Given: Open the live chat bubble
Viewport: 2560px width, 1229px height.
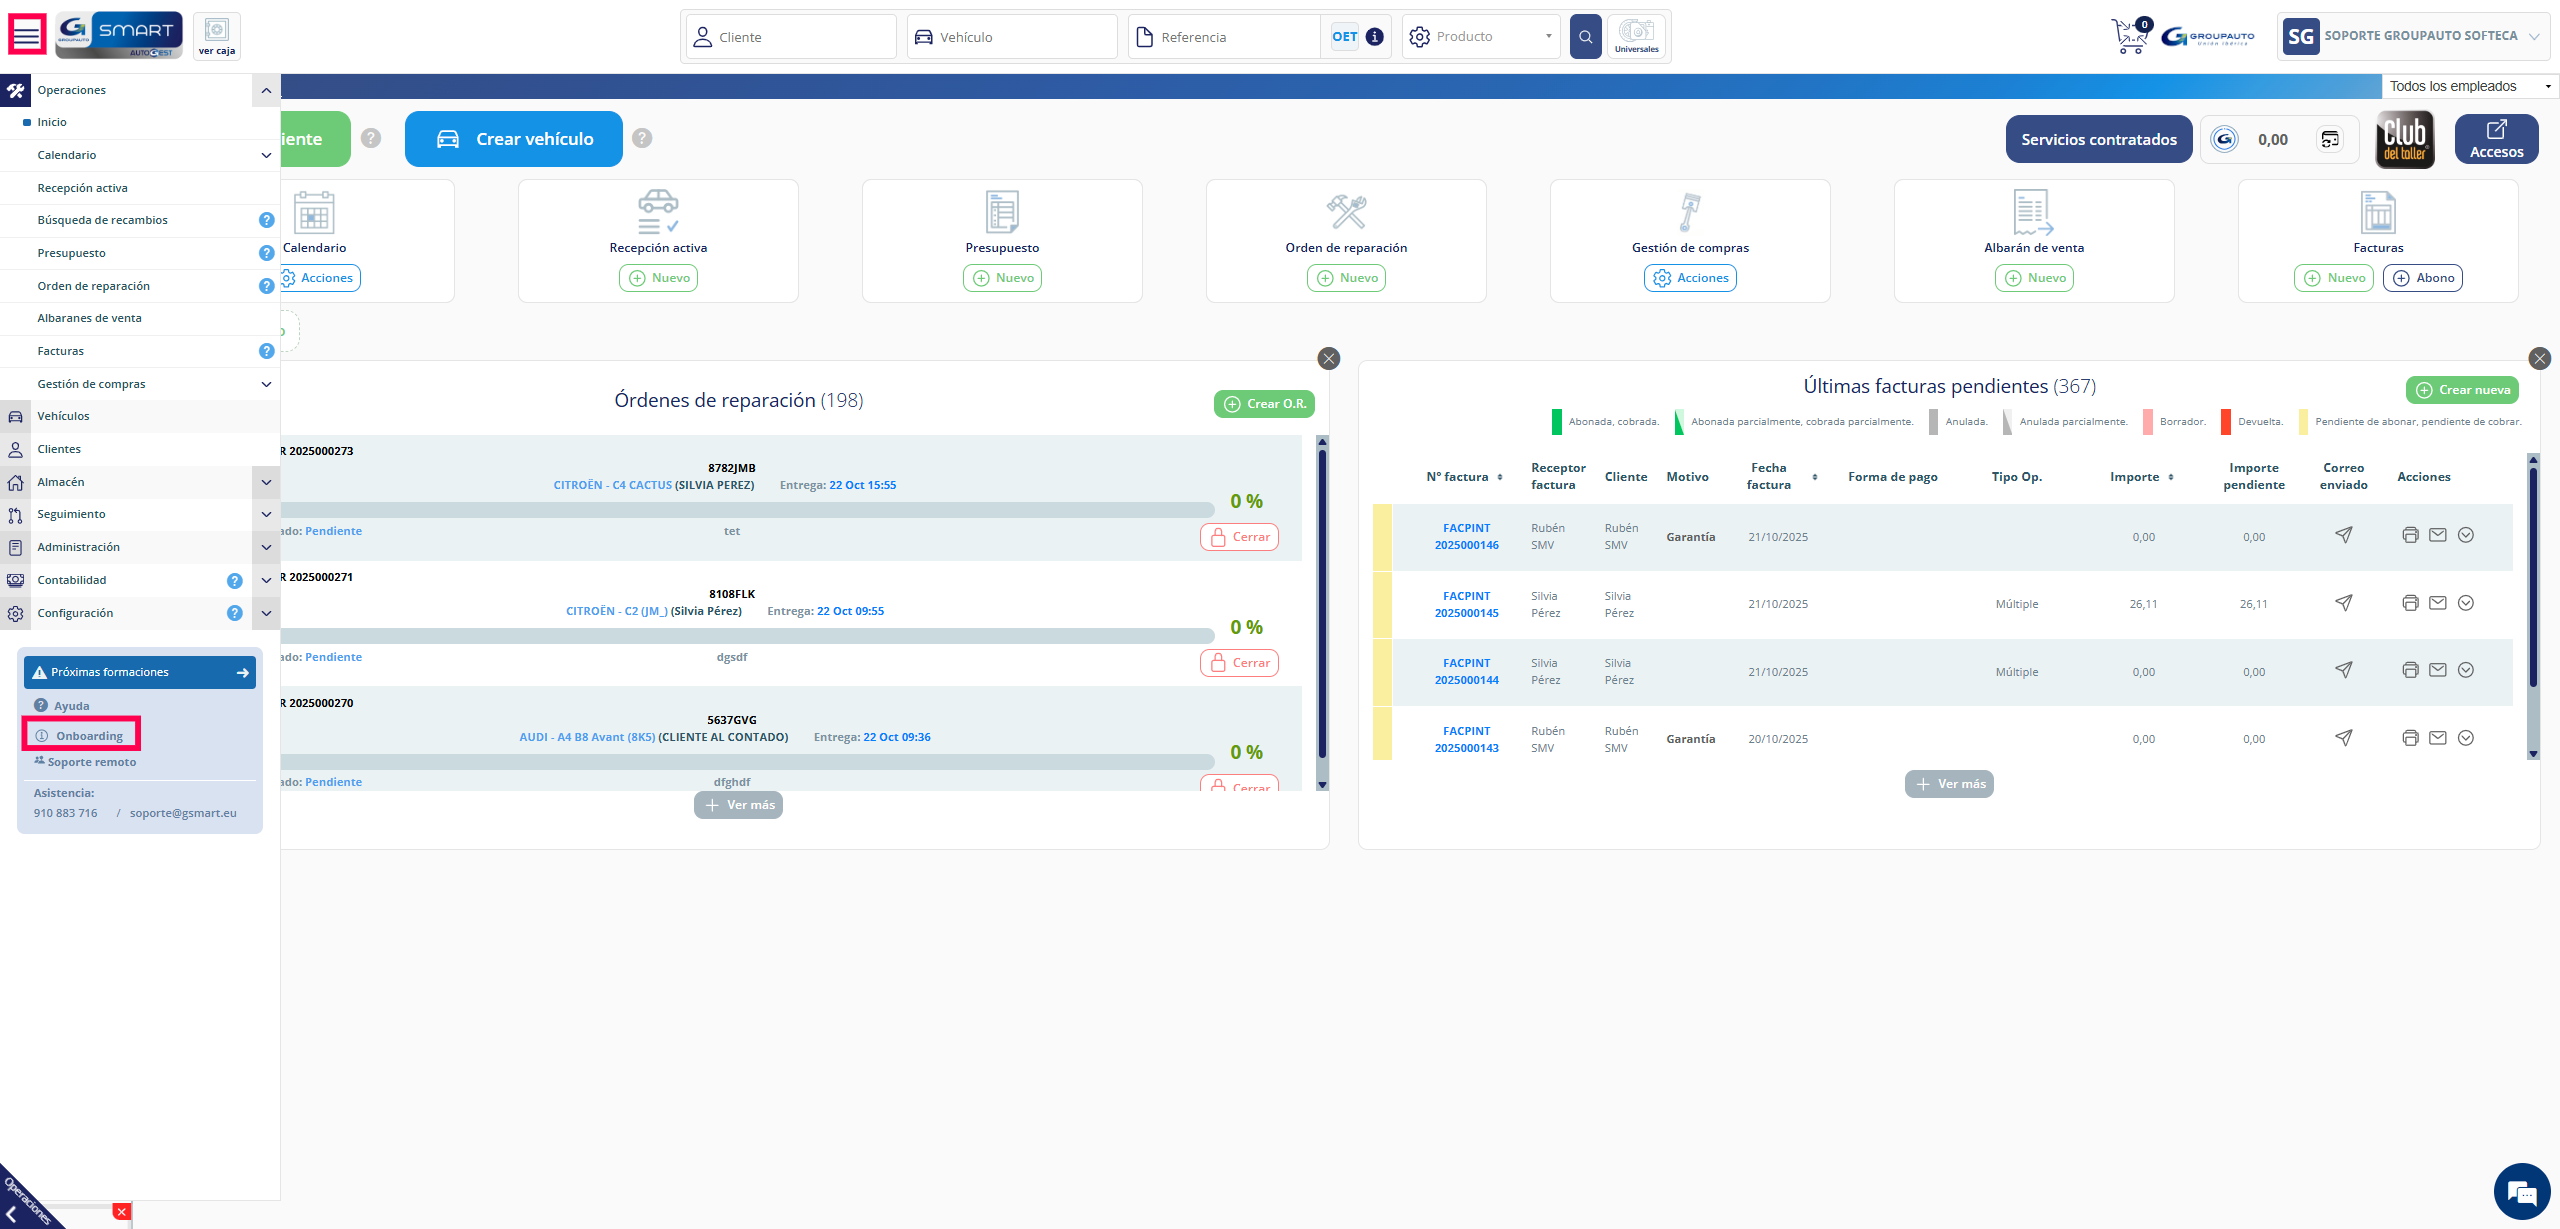Looking at the screenshot, I should (x=2521, y=1191).
